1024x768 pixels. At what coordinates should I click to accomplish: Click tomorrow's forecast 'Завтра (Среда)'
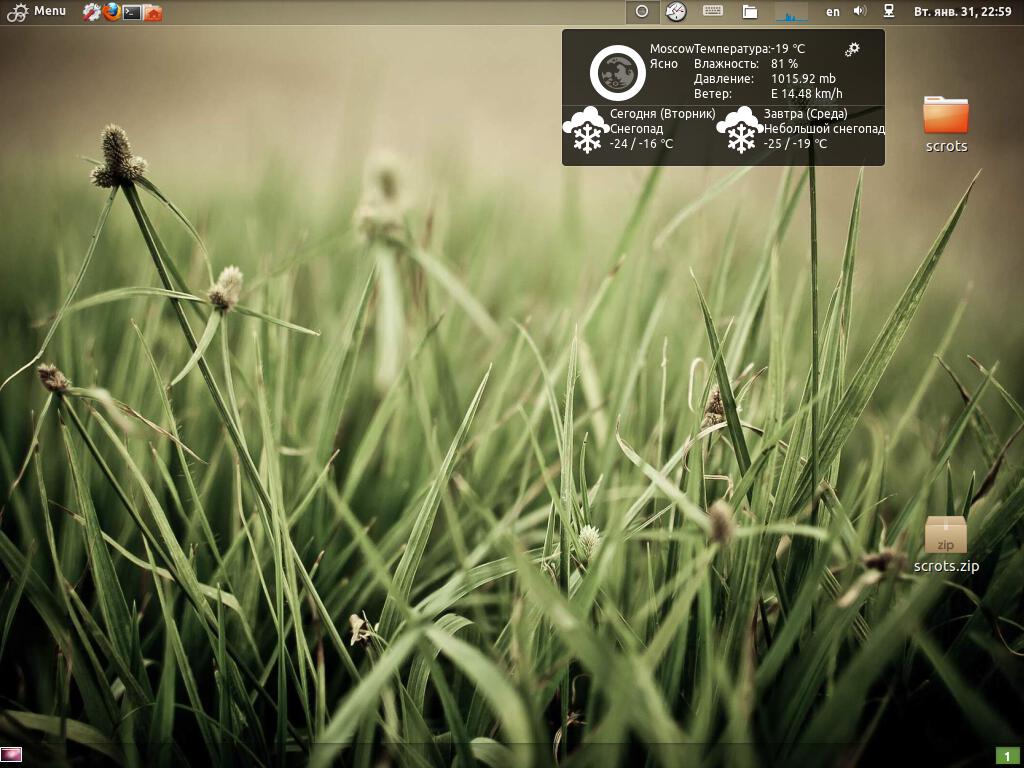point(805,114)
